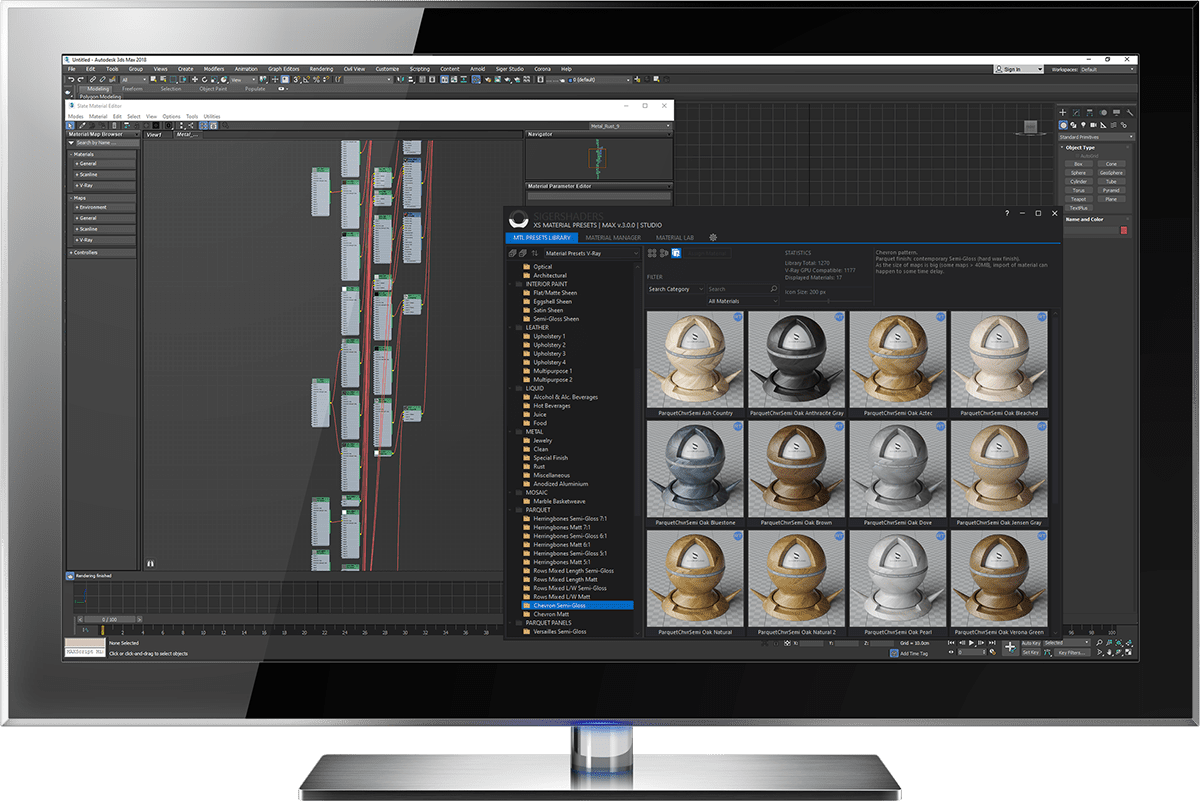The width and height of the screenshot is (1200, 801).
Task: Open the Create tab in command panel
Action: (1063, 112)
